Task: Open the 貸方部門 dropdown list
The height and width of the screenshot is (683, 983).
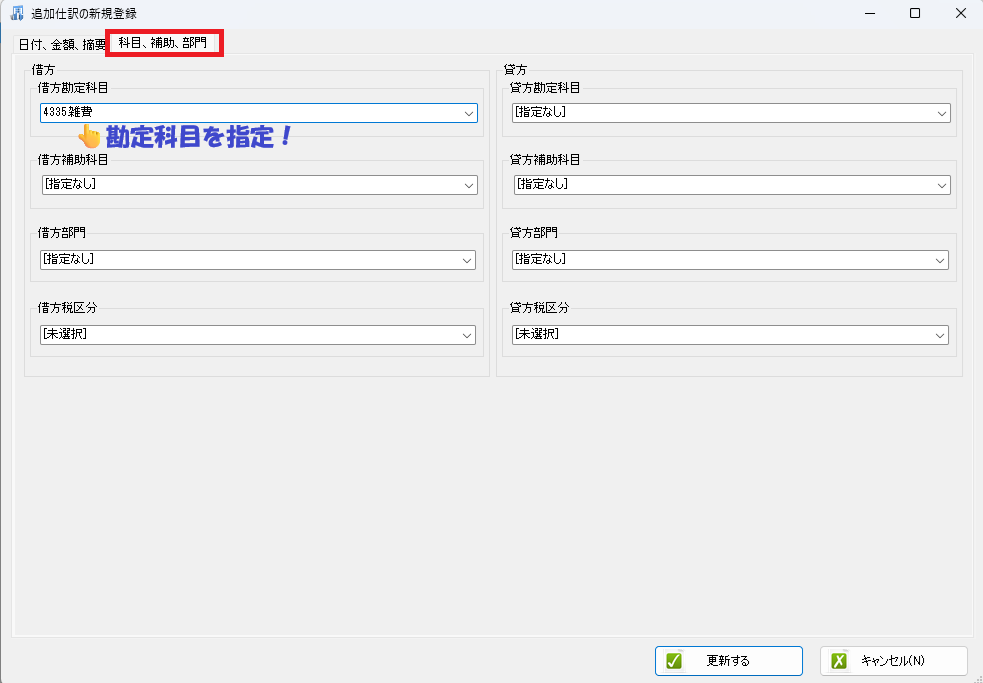Action: (940, 260)
